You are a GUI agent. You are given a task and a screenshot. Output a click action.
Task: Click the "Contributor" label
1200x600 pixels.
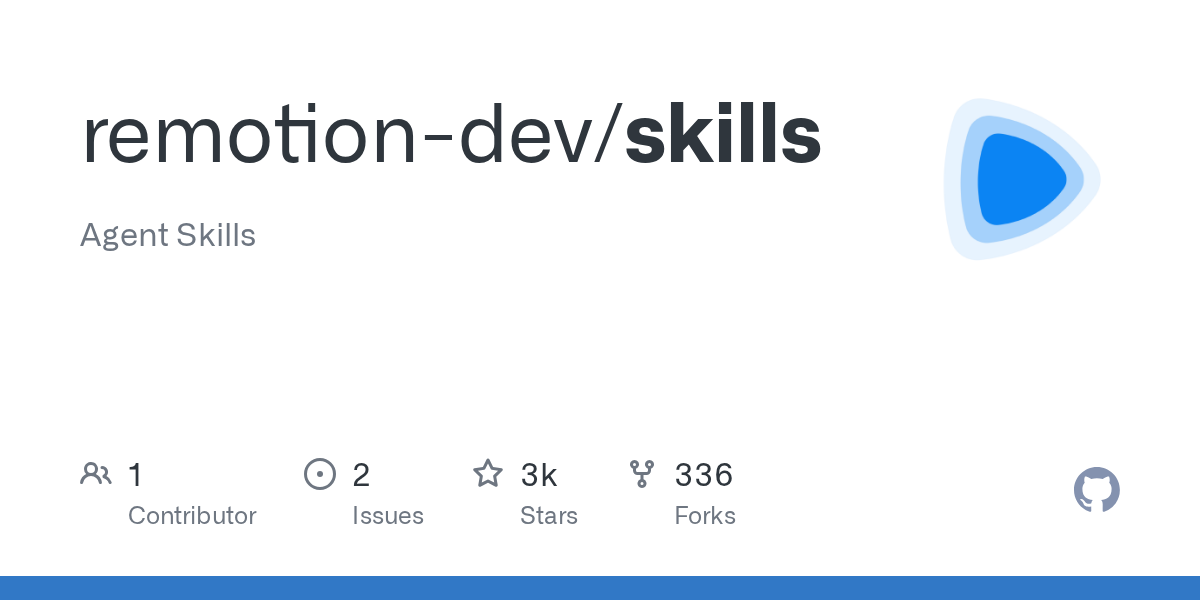(x=192, y=516)
